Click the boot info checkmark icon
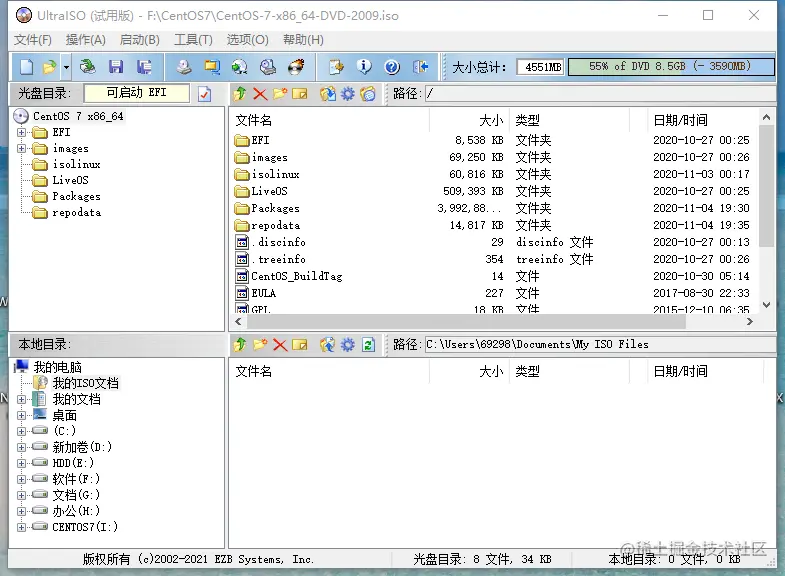The image size is (785, 576). 205,94
